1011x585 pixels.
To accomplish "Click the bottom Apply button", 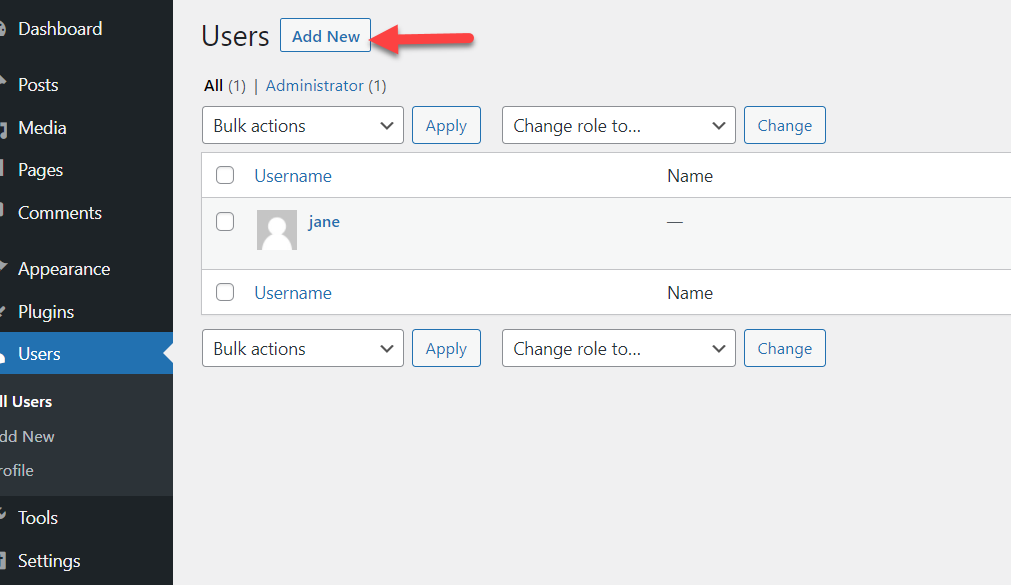I will point(446,348).
